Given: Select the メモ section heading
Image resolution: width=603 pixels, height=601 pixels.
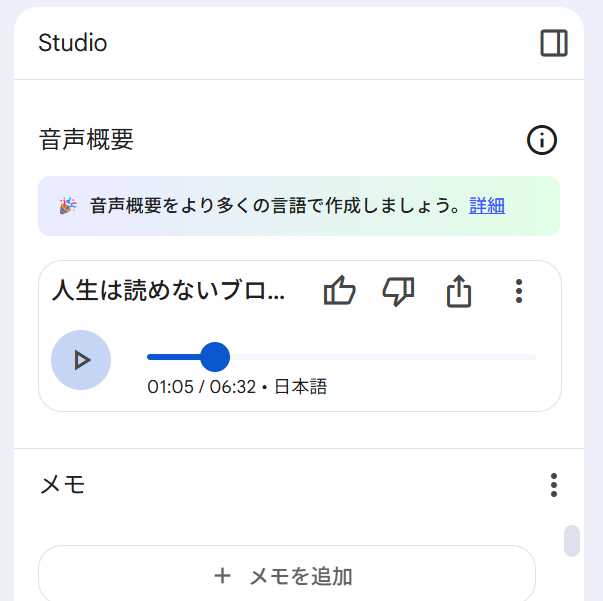Looking at the screenshot, I should 62,484.
